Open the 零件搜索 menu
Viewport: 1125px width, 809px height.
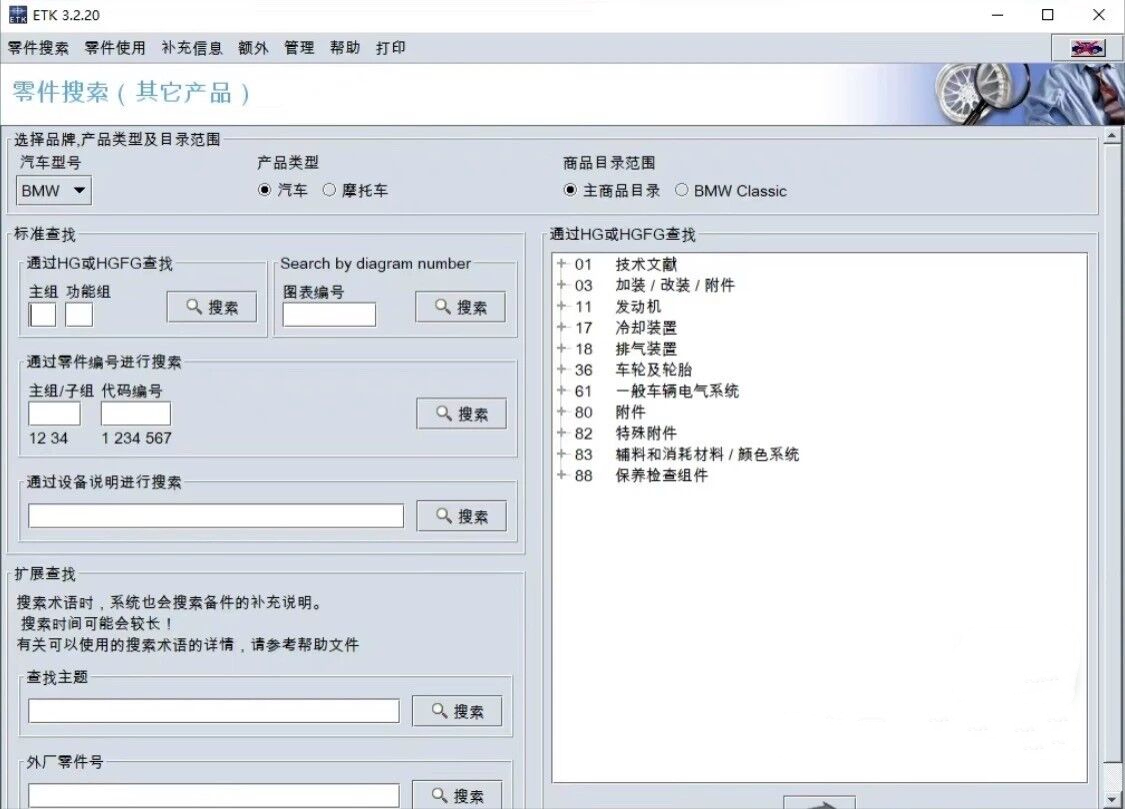pyautogui.click(x=38, y=48)
